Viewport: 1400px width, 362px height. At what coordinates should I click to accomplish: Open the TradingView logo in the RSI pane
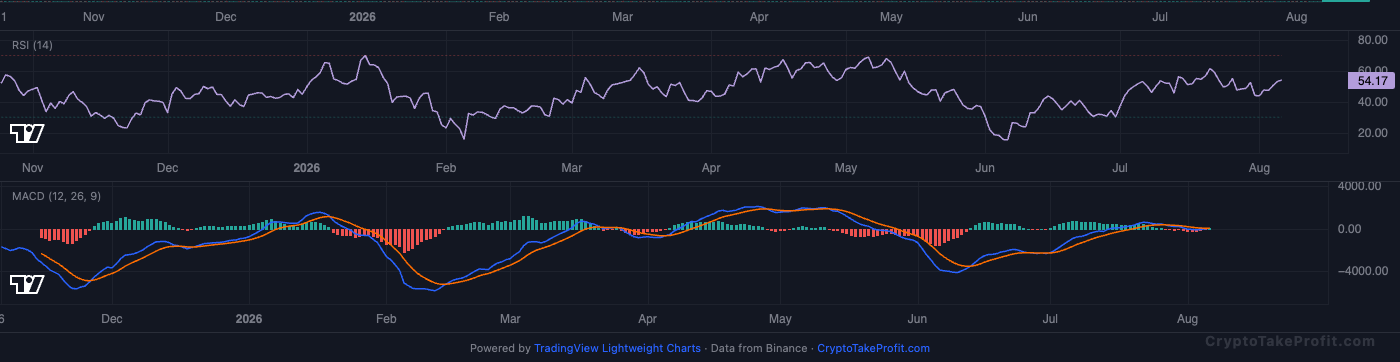(x=27, y=133)
